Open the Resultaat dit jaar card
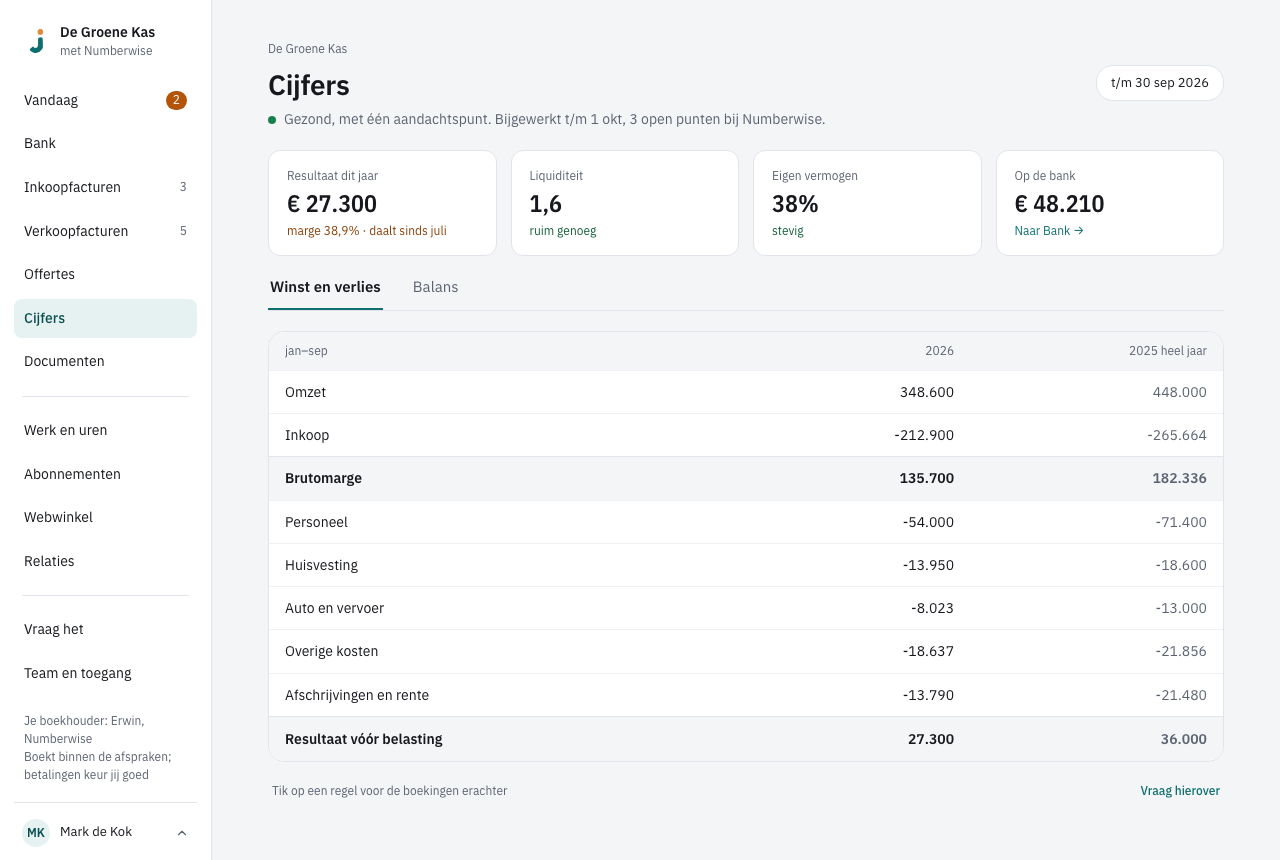 pyautogui.click(x=382, y=203)
